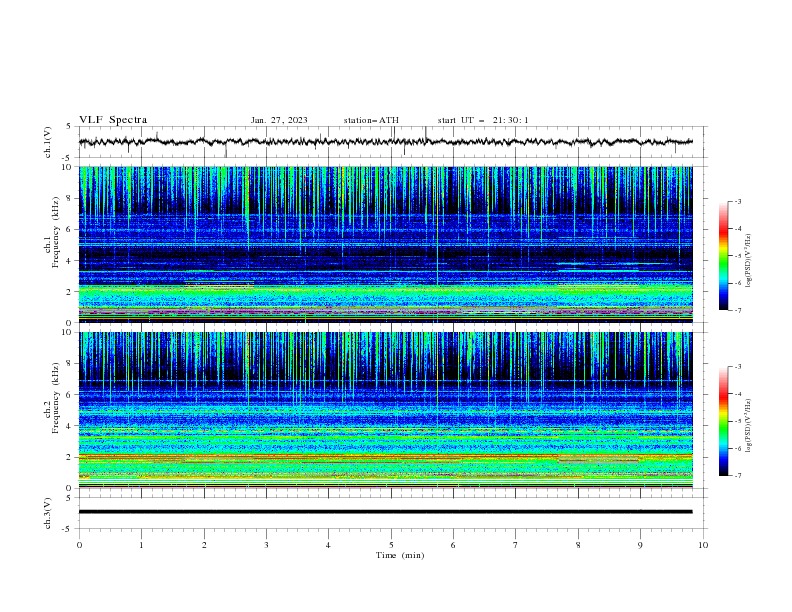Click the "Time (min)" axis title
The width and height of the screenshot is (792, 612).
click(400, 555)
